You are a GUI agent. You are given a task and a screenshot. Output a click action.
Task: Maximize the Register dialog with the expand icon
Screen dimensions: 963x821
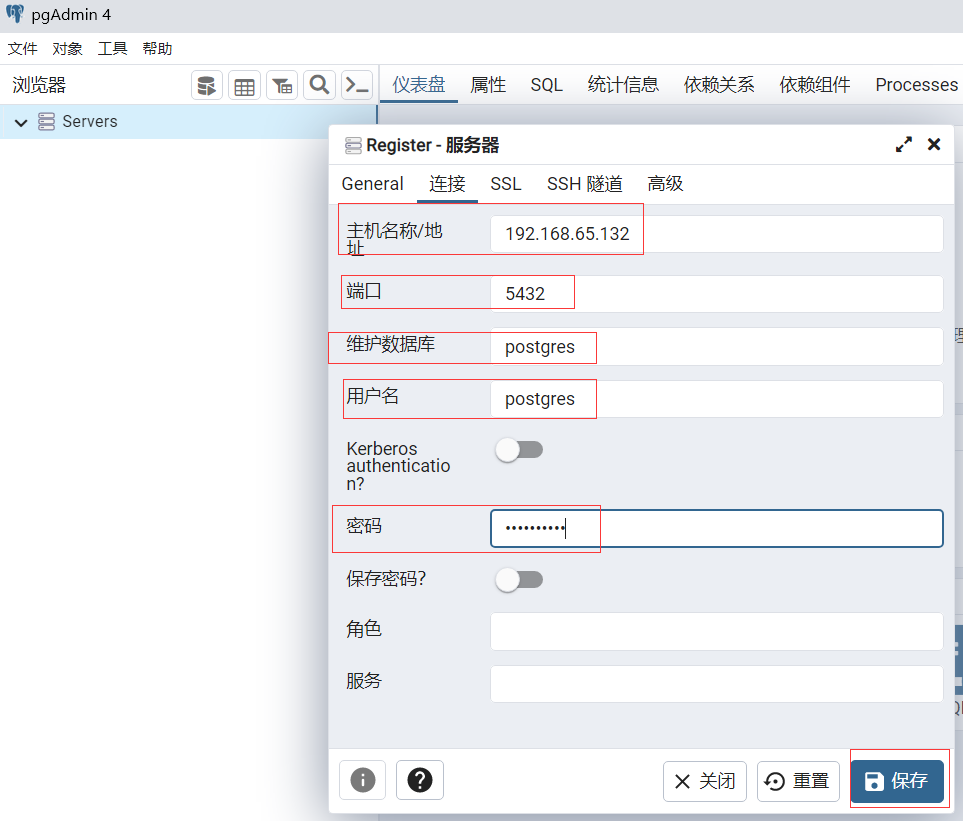(903, 144)
